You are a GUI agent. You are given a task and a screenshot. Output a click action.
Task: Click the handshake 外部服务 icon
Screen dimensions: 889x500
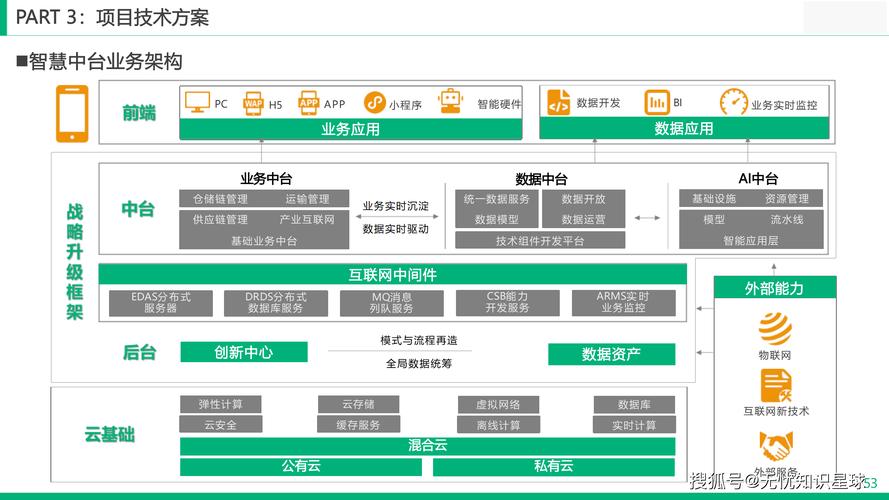pyautogui.click(x=776, y=446)
